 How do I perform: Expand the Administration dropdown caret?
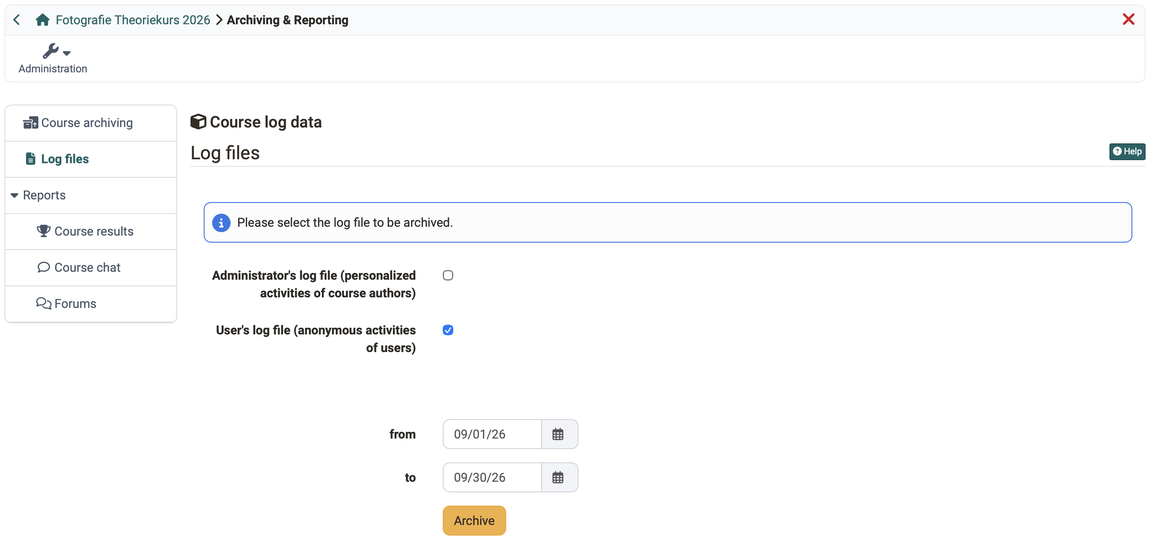click(x=67, y=53)
